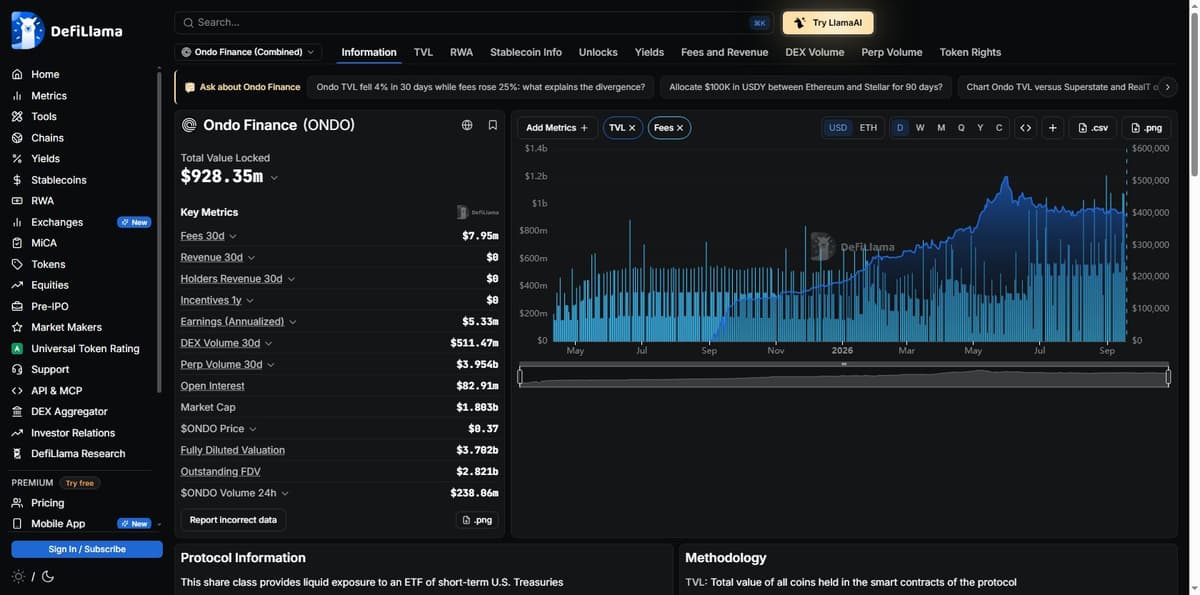Screen dimensions: 1200x595
Task: Set chart denomination to ETH
Action: click(868, 128)
